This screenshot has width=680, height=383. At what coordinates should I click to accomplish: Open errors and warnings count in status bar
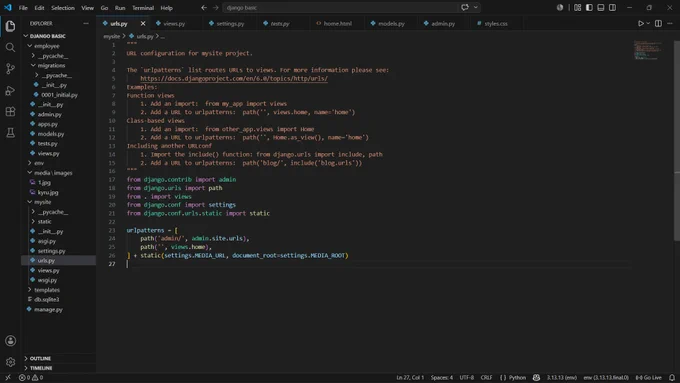click(31, 377)
